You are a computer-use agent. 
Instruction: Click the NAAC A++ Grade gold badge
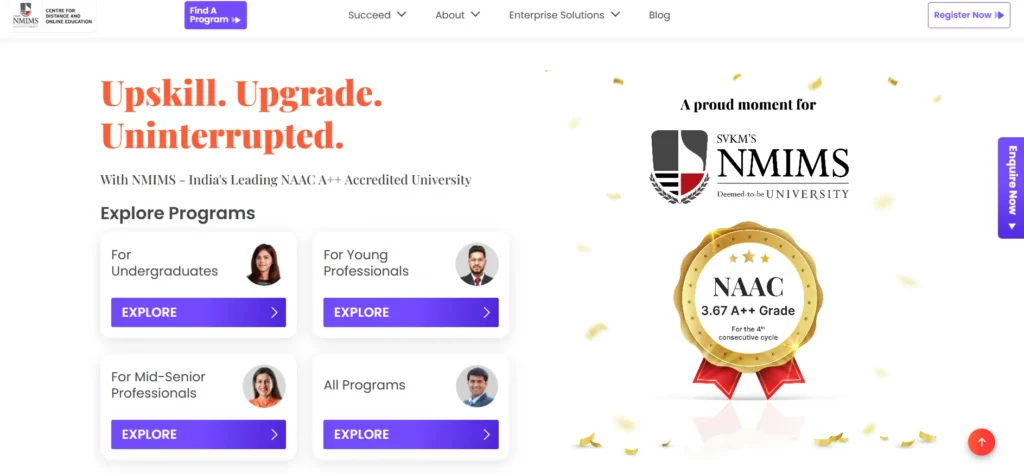pos(748,310)
